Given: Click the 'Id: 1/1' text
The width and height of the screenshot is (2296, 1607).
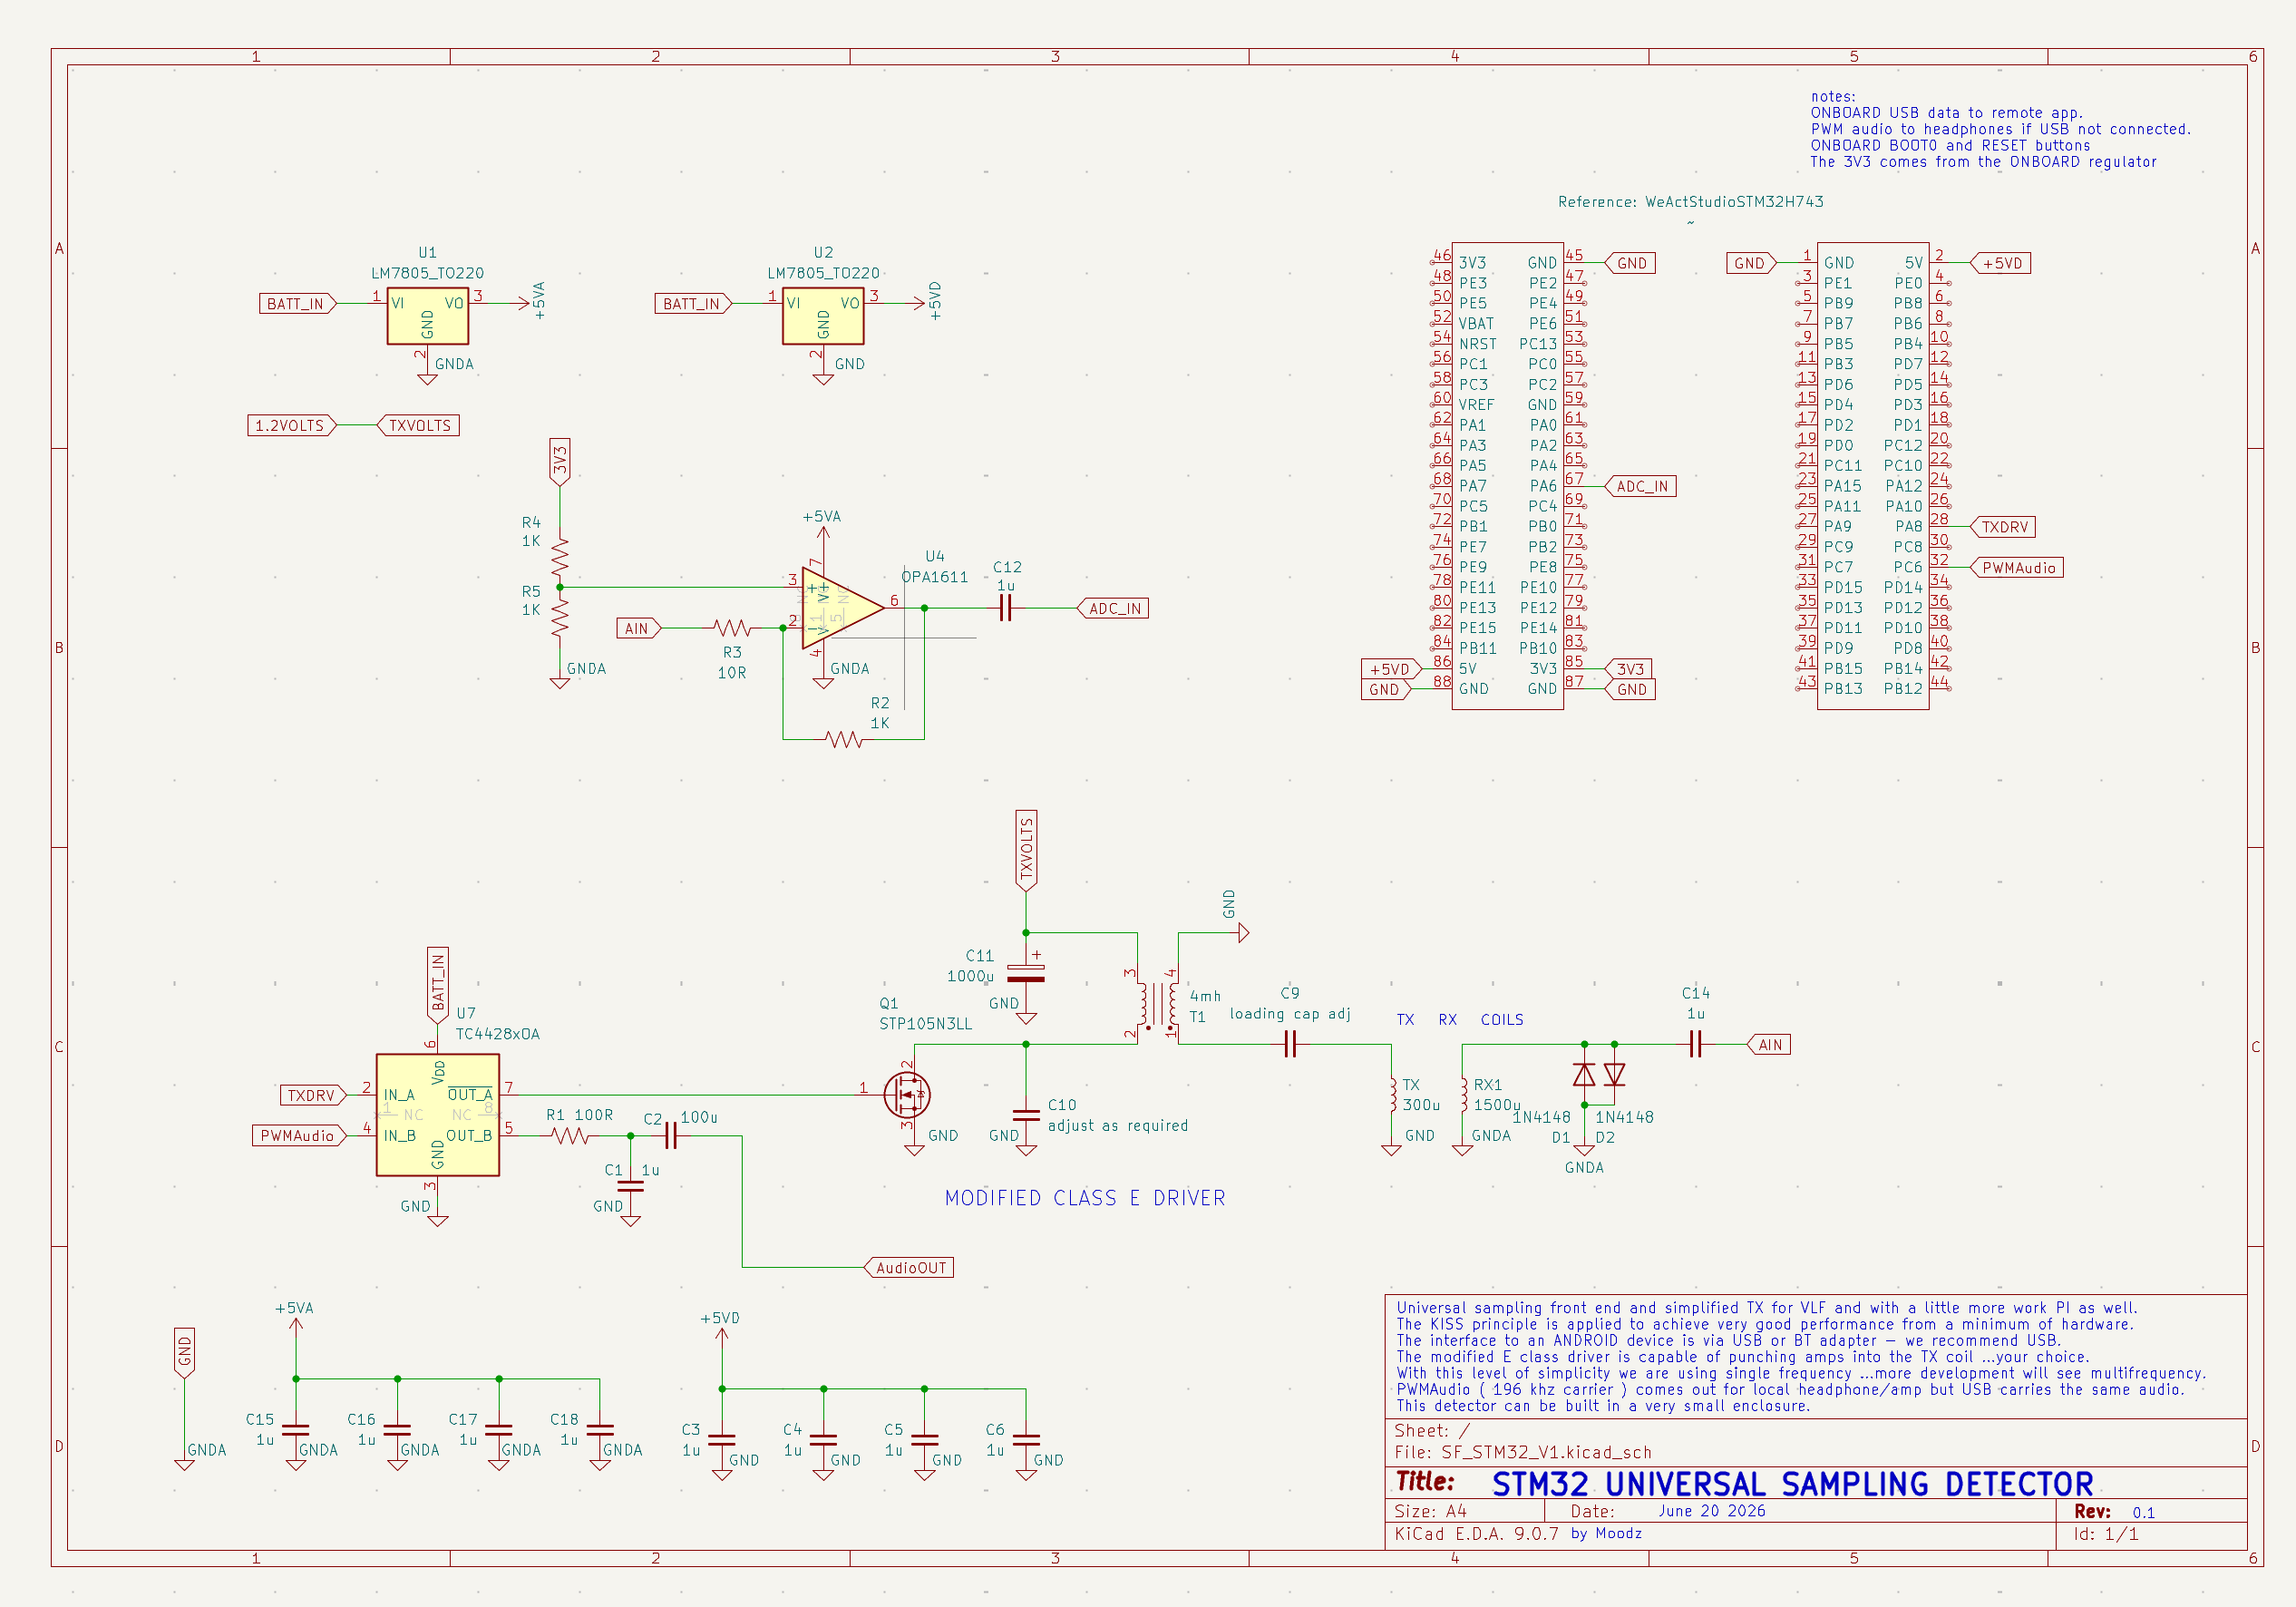Looking at the screenshot, I should tap(2106, 1533).
